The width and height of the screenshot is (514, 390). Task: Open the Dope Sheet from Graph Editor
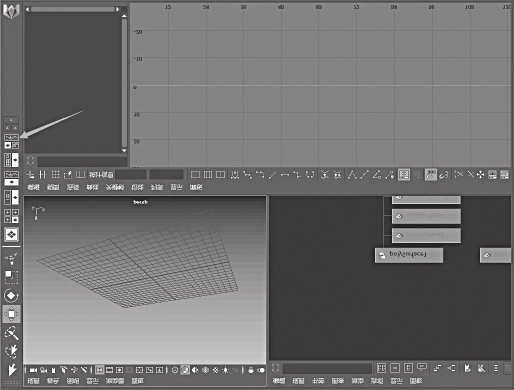(493, 175)
